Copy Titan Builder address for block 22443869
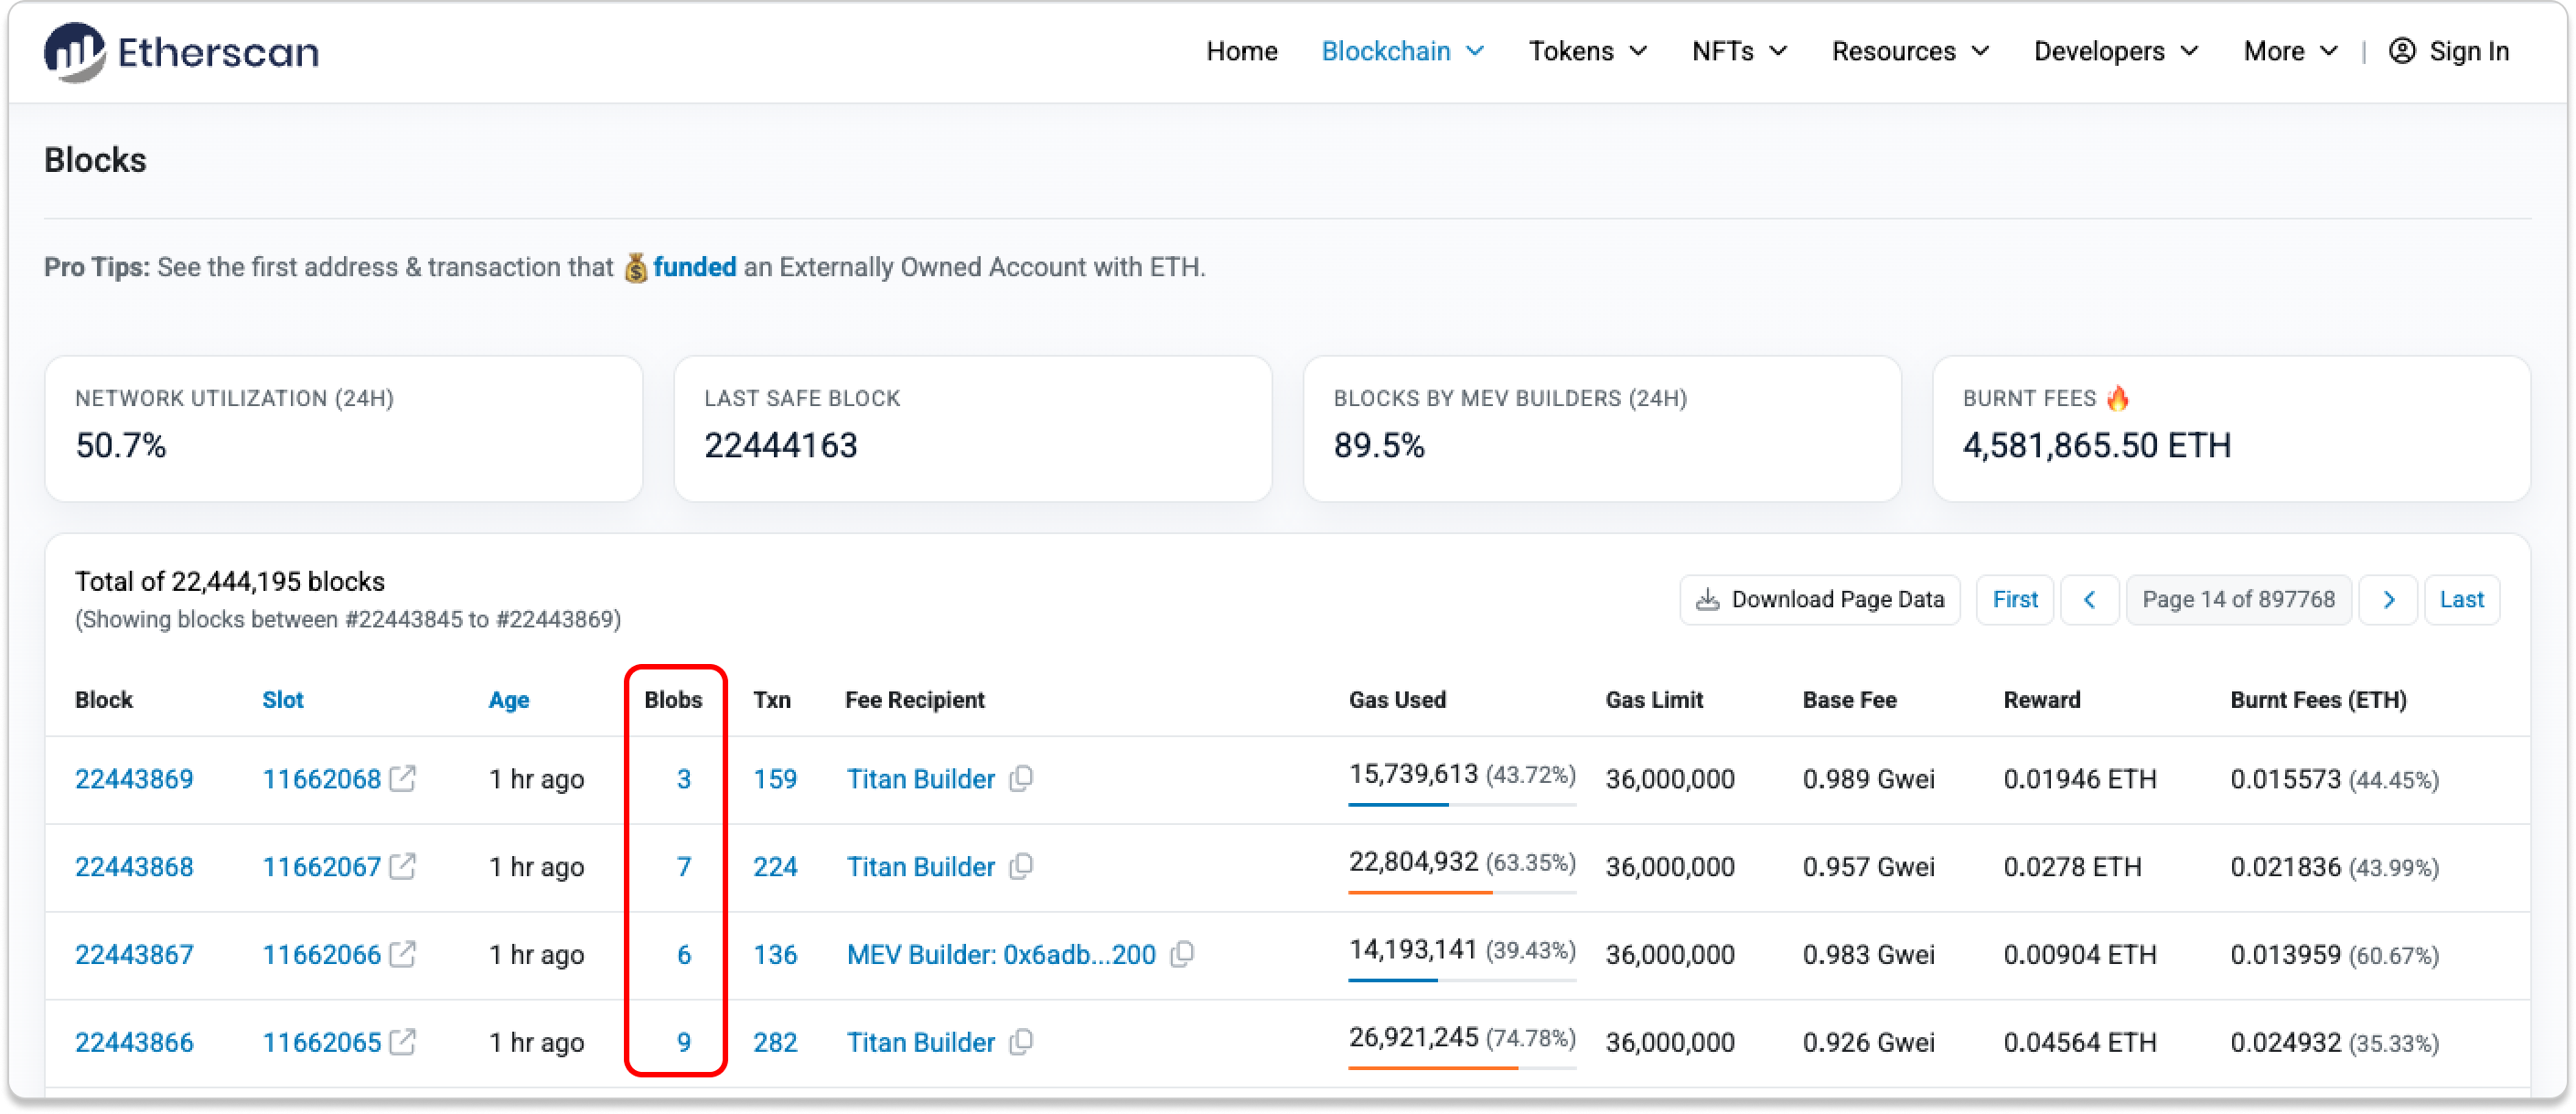 coord(1021,778)
